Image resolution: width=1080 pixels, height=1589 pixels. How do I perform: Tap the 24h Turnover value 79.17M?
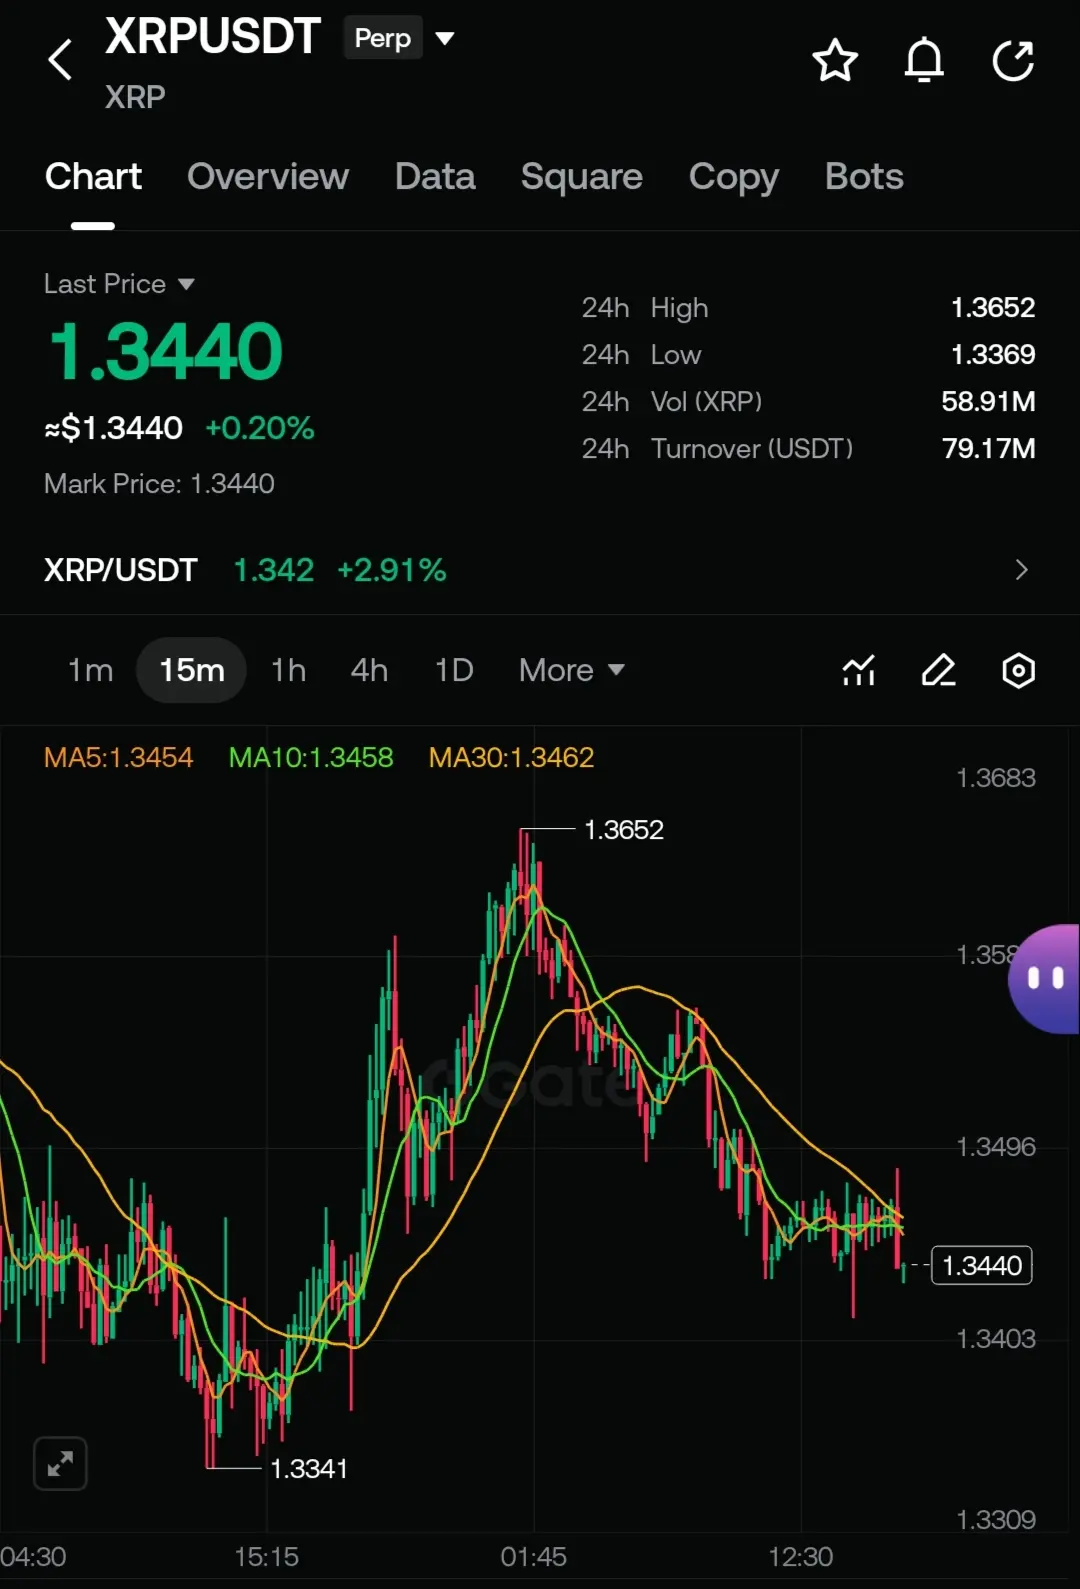(x=988, y=448)
